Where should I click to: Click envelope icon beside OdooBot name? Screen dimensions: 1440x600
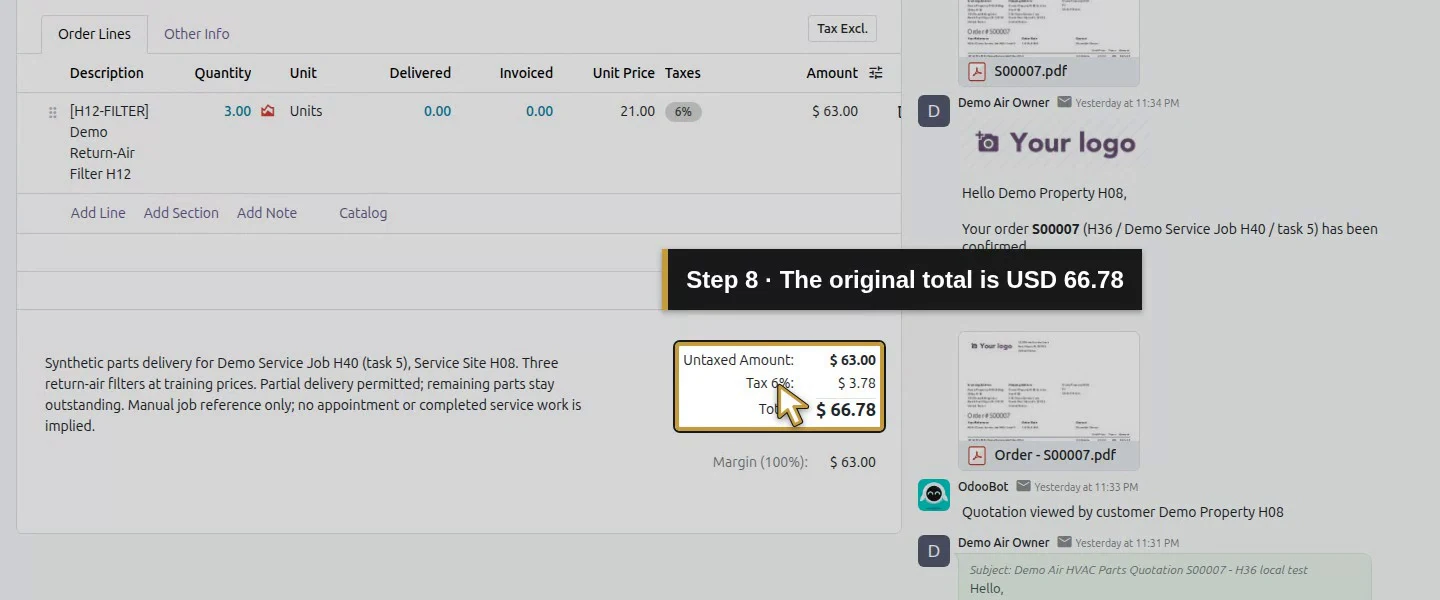tap(1023, 486)
